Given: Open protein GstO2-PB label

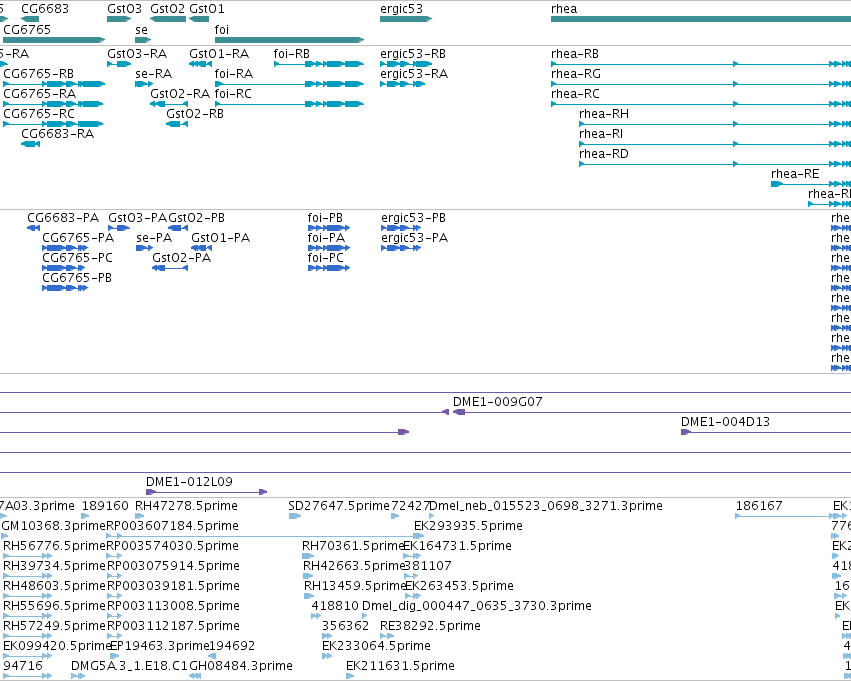Looking at the screenshot, I should [x=196, y=218].
